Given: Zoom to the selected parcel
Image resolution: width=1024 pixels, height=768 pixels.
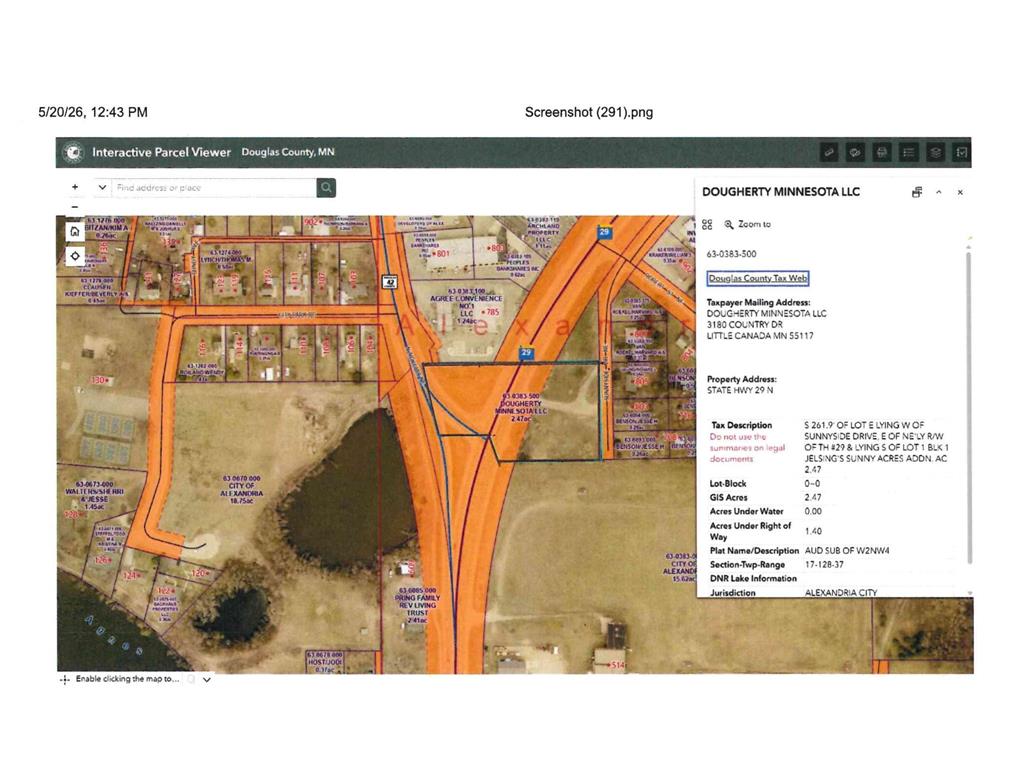Looking at the screenshot, I should coord(747,224).
